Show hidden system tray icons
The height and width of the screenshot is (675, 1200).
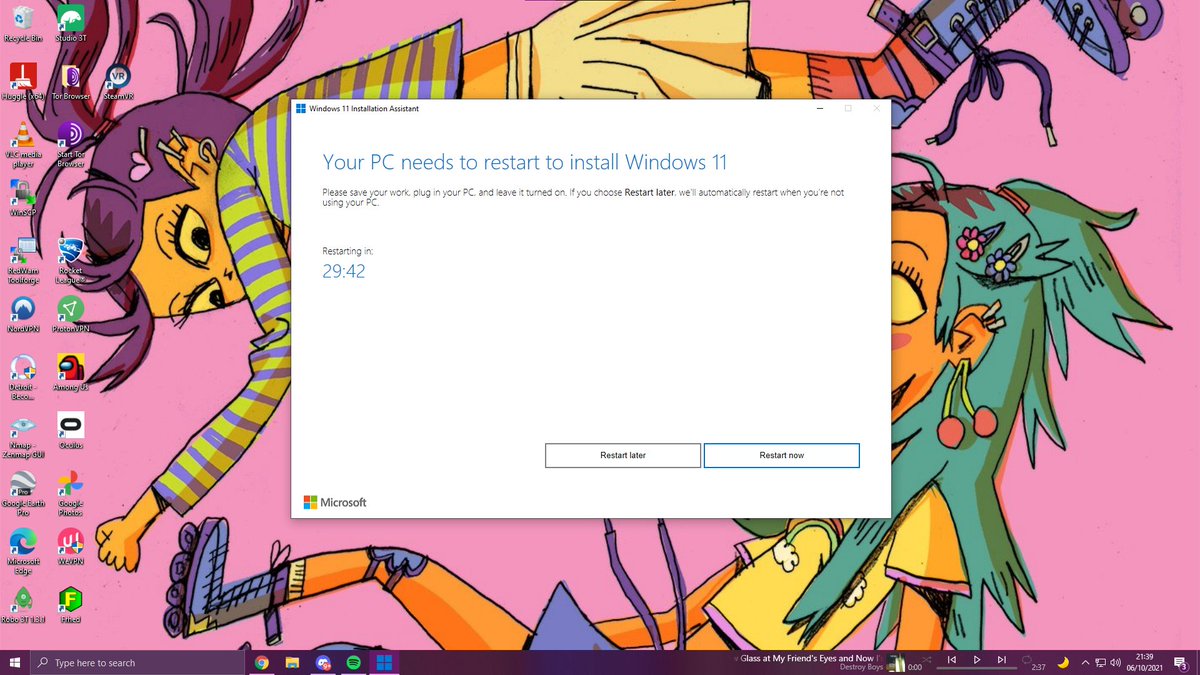pos(1085,662)
